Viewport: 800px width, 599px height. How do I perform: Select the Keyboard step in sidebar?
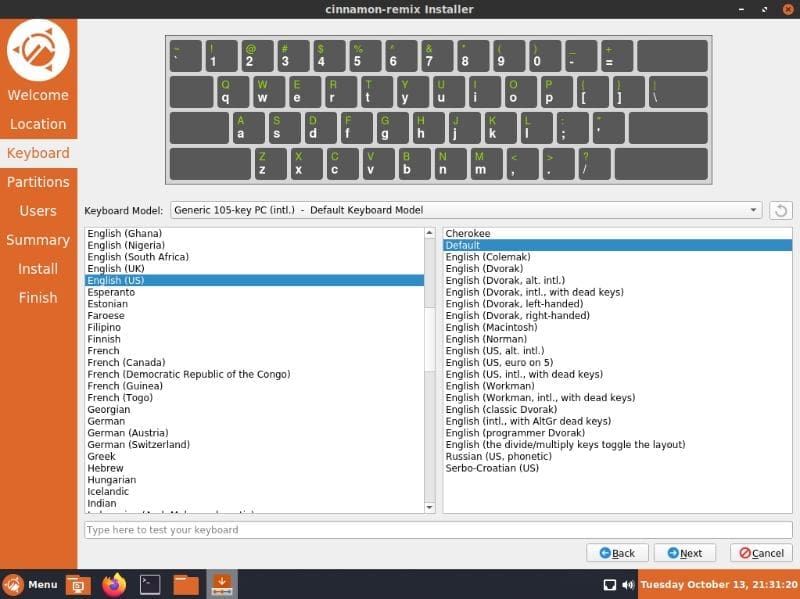(x=38, y=153)
